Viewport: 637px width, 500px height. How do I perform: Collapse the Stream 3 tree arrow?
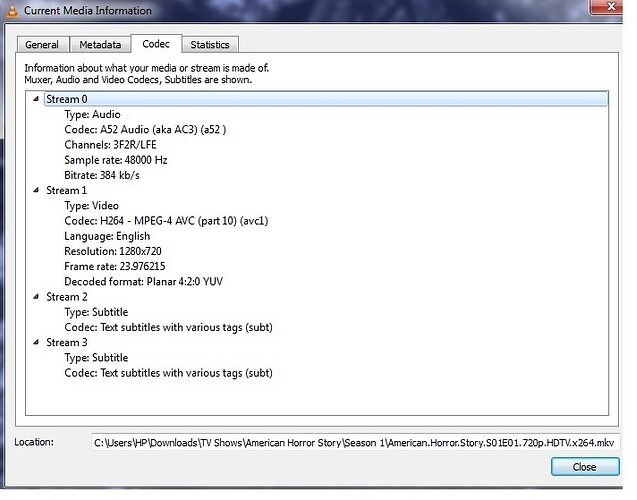(x=36, y=342)
